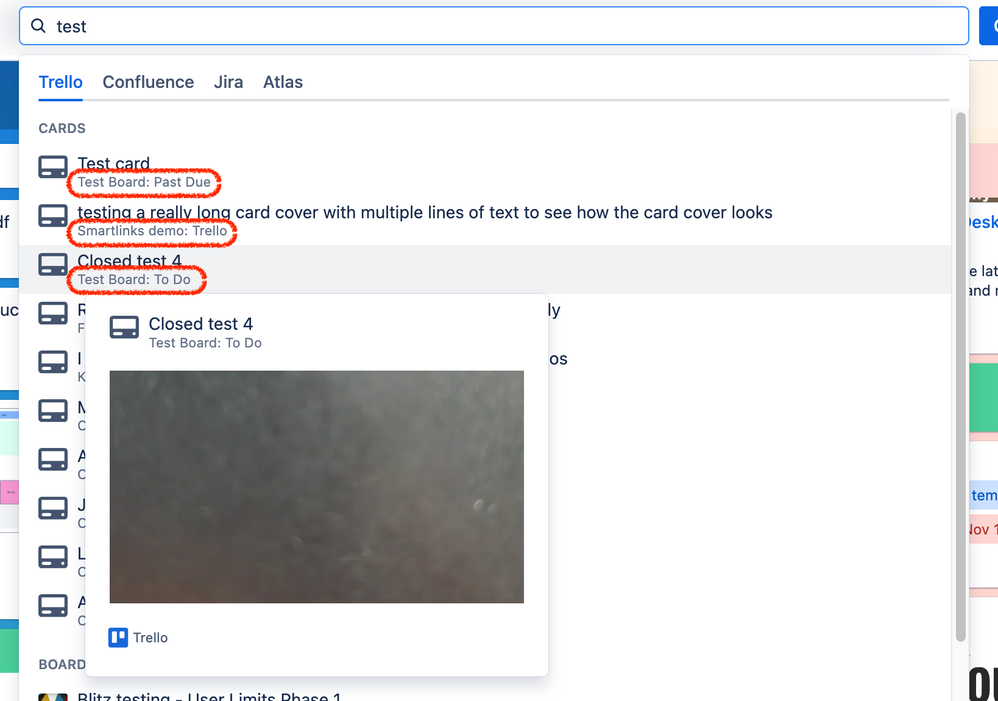Screen dimensions: 998x701
Task: Click card icon of row starting with M
Action: click(53, 411)
